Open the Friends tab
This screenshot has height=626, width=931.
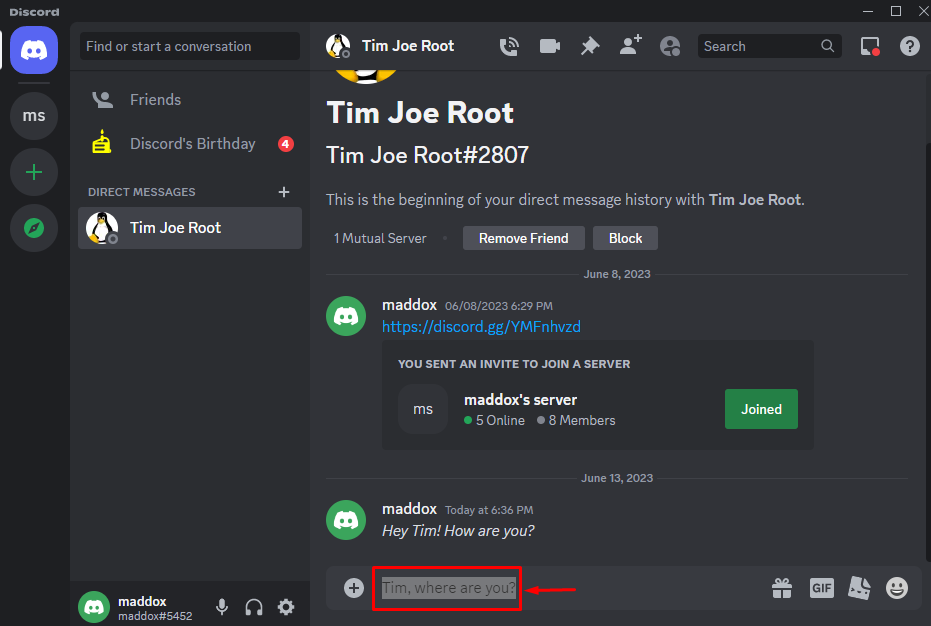[190, 100]
